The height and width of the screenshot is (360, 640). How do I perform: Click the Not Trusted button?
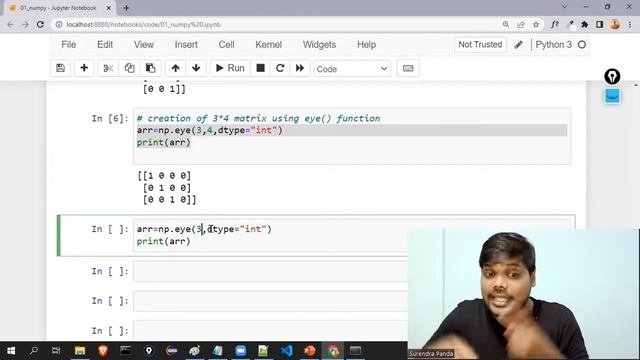coord(480,44)
